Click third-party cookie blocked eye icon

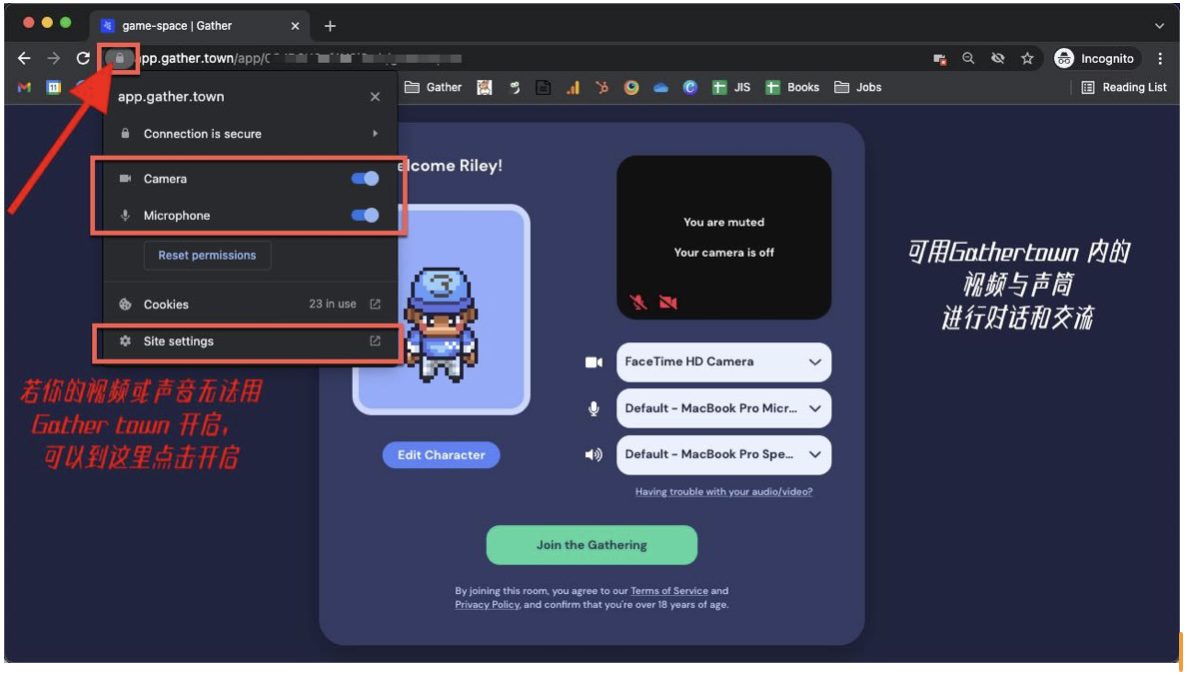[998, 58]
